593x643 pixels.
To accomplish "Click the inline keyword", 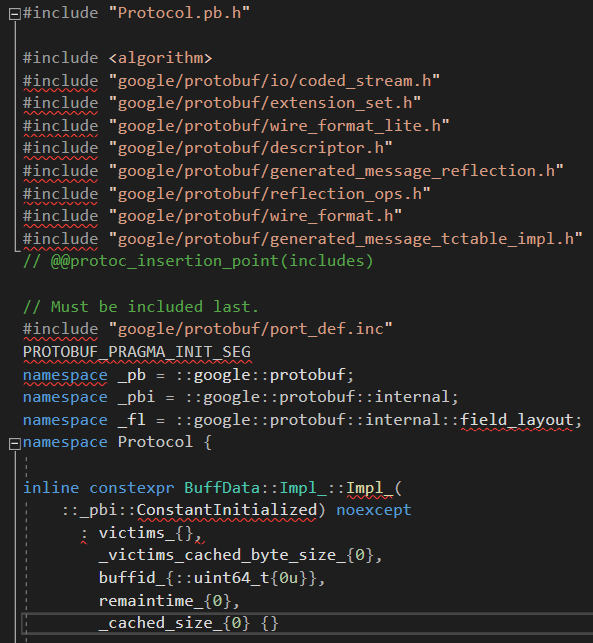I will point(51,488).
